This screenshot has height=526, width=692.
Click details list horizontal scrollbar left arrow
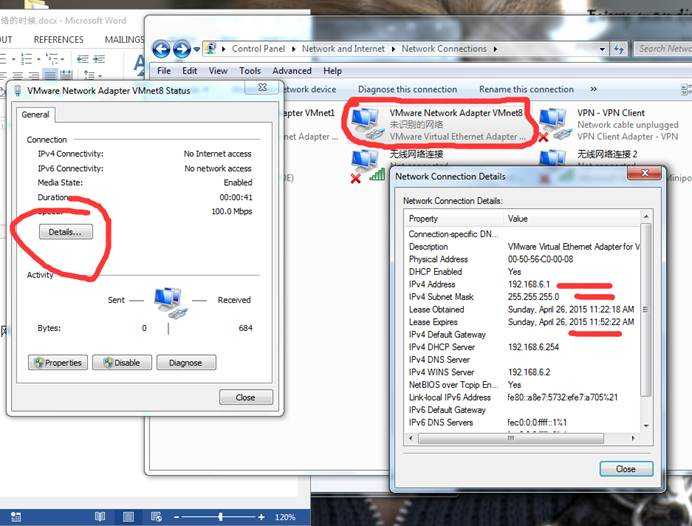(x=411, y=438)
